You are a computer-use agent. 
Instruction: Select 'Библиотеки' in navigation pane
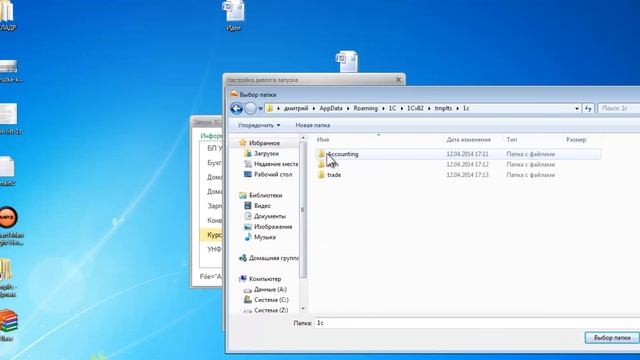tap(265, 196)
